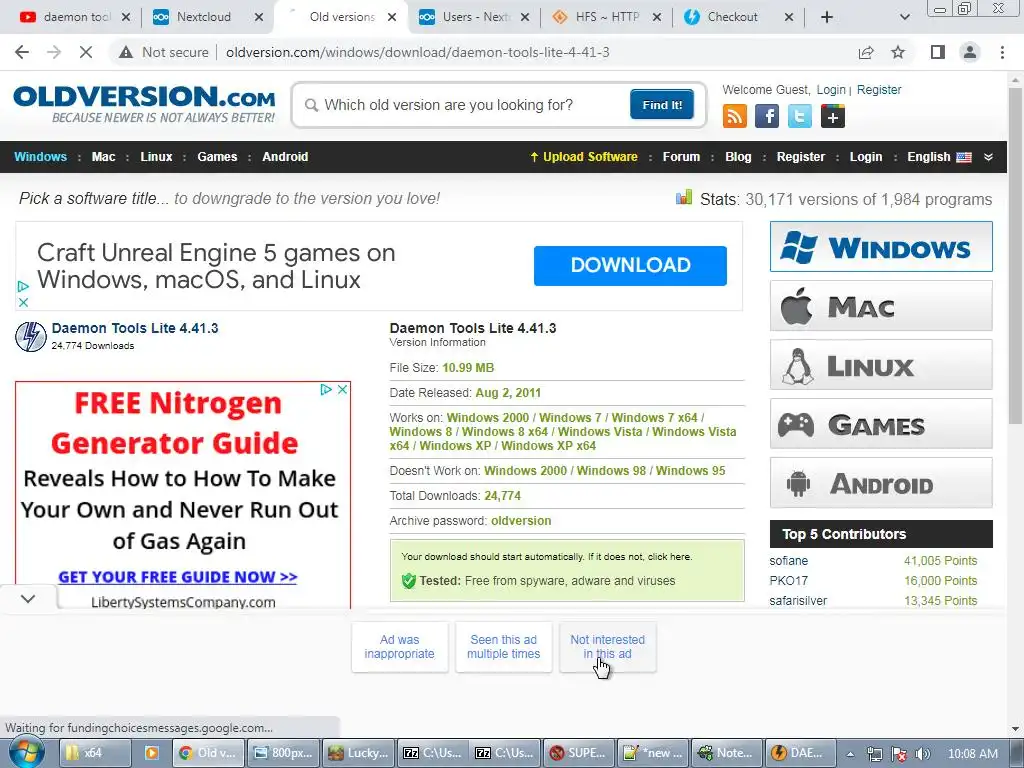Close the Unreal Engine banner ad X
Viewport: 1024px width, 768px height.
pyautogui.click(x=23, y=302)
